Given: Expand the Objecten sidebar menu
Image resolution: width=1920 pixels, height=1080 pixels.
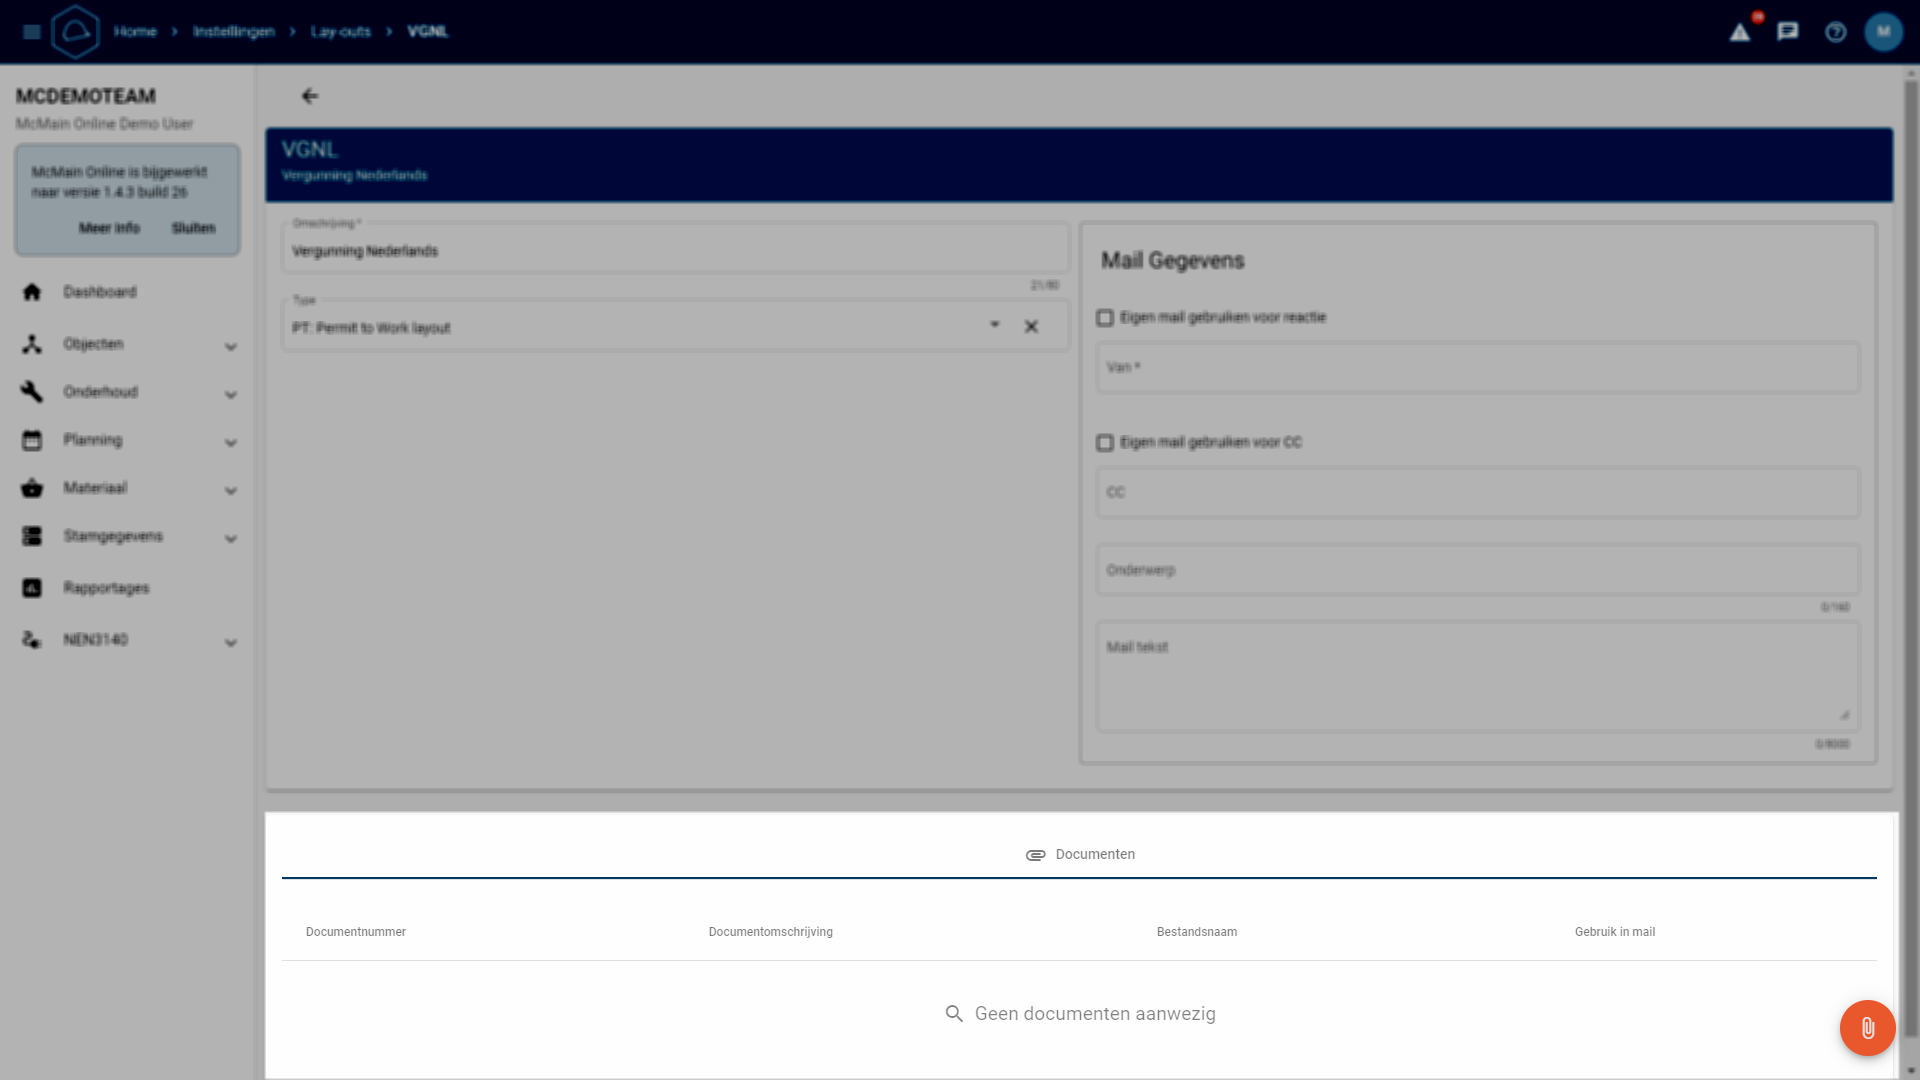Looking at the screenshot, I should (231, 346).
